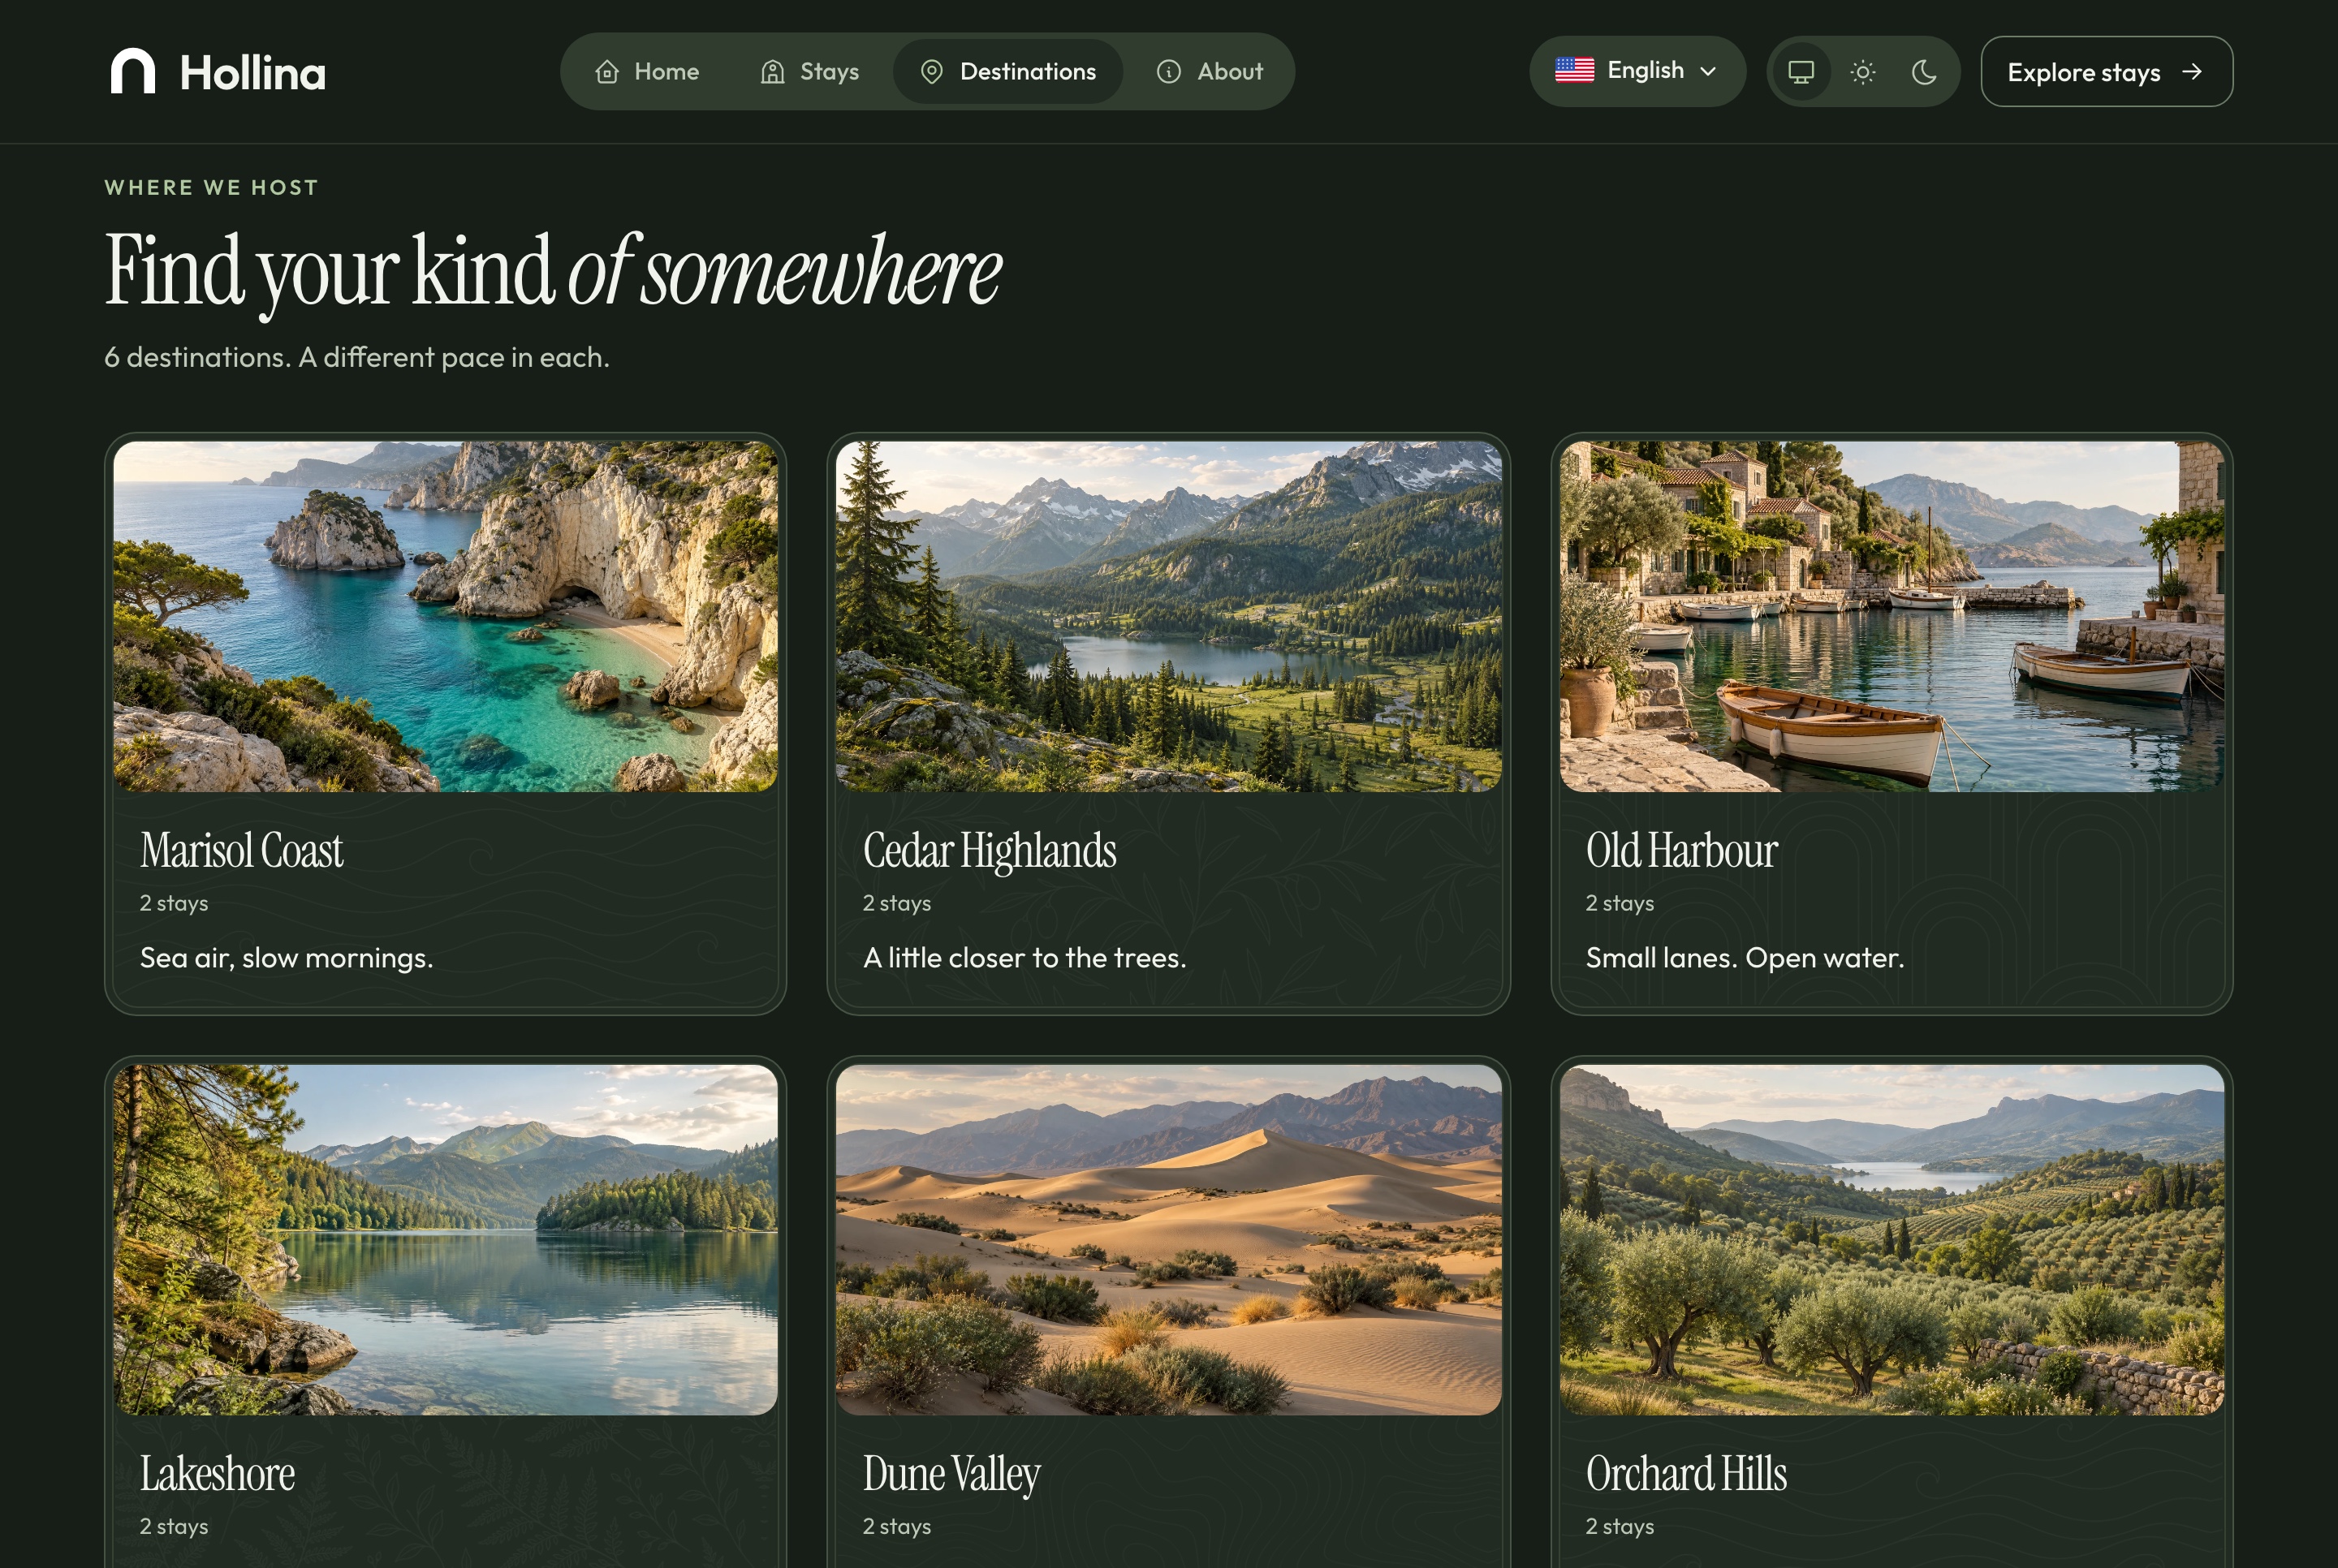This screenshot has height=1568, width=2338.
Task: Enable dark mode with the moon icon
Action: pos(1925,72)
